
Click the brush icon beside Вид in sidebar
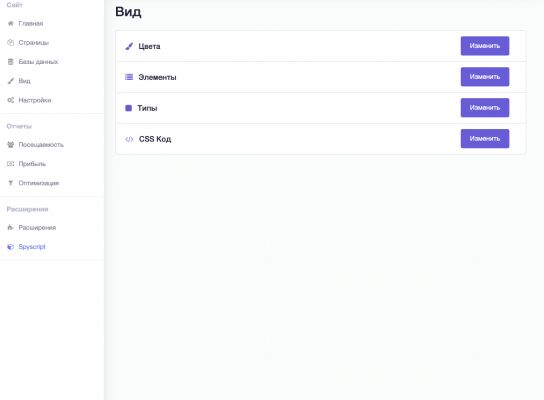(x=11, y=81)
